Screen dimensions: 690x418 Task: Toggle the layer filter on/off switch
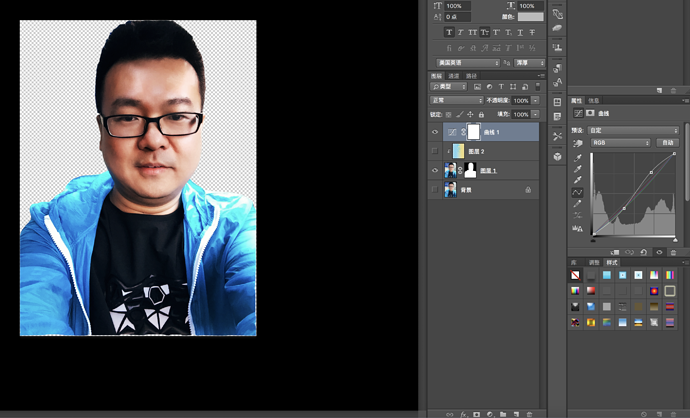pyautogui.click(x=538, y=87)
